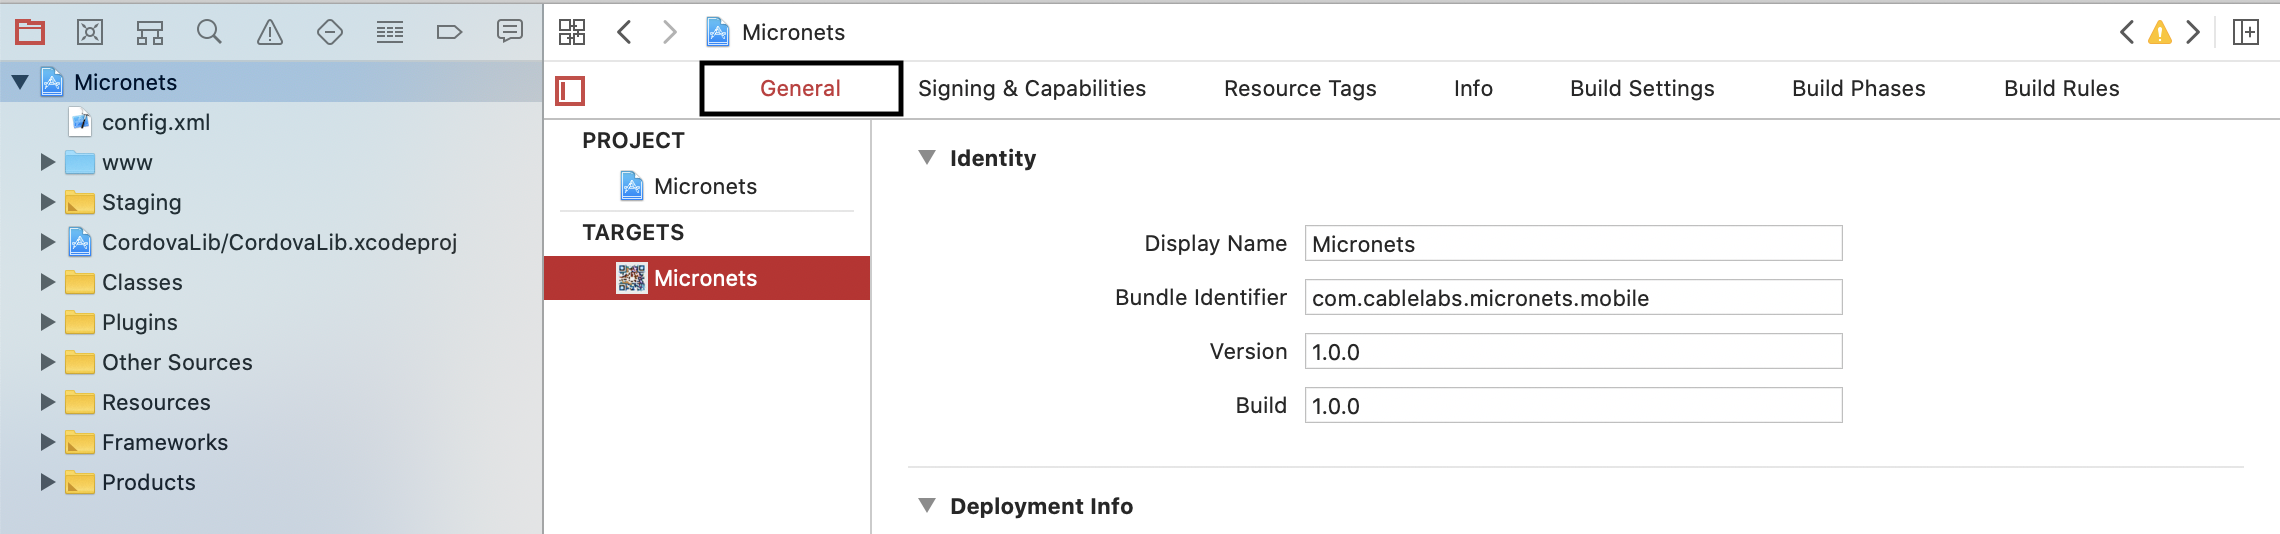Expand the Resources folder
The height and width of the screenshot is (534, 2280).
47,402
